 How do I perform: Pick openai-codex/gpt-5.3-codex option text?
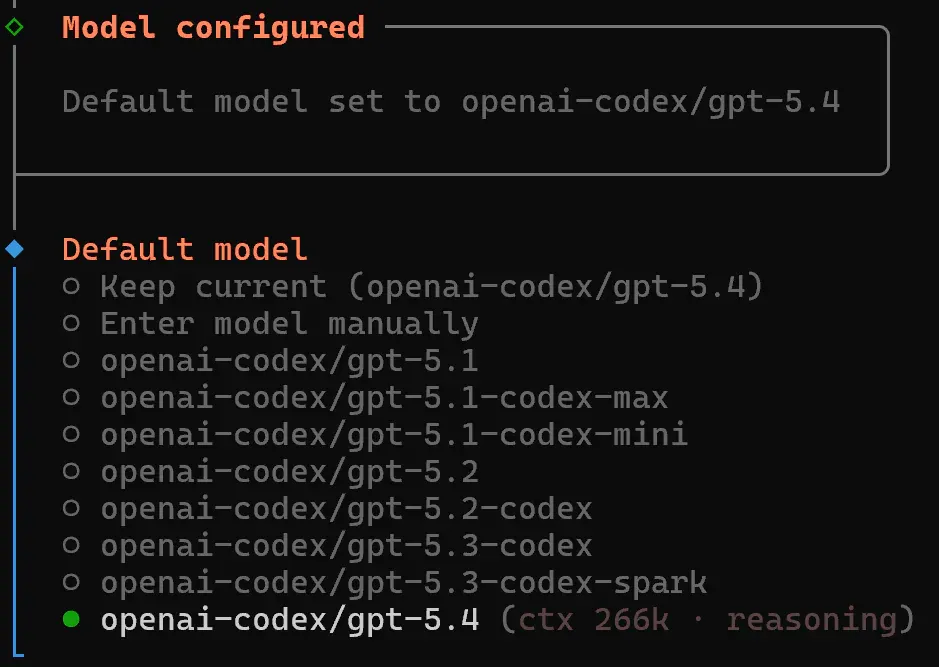(346, 546)
